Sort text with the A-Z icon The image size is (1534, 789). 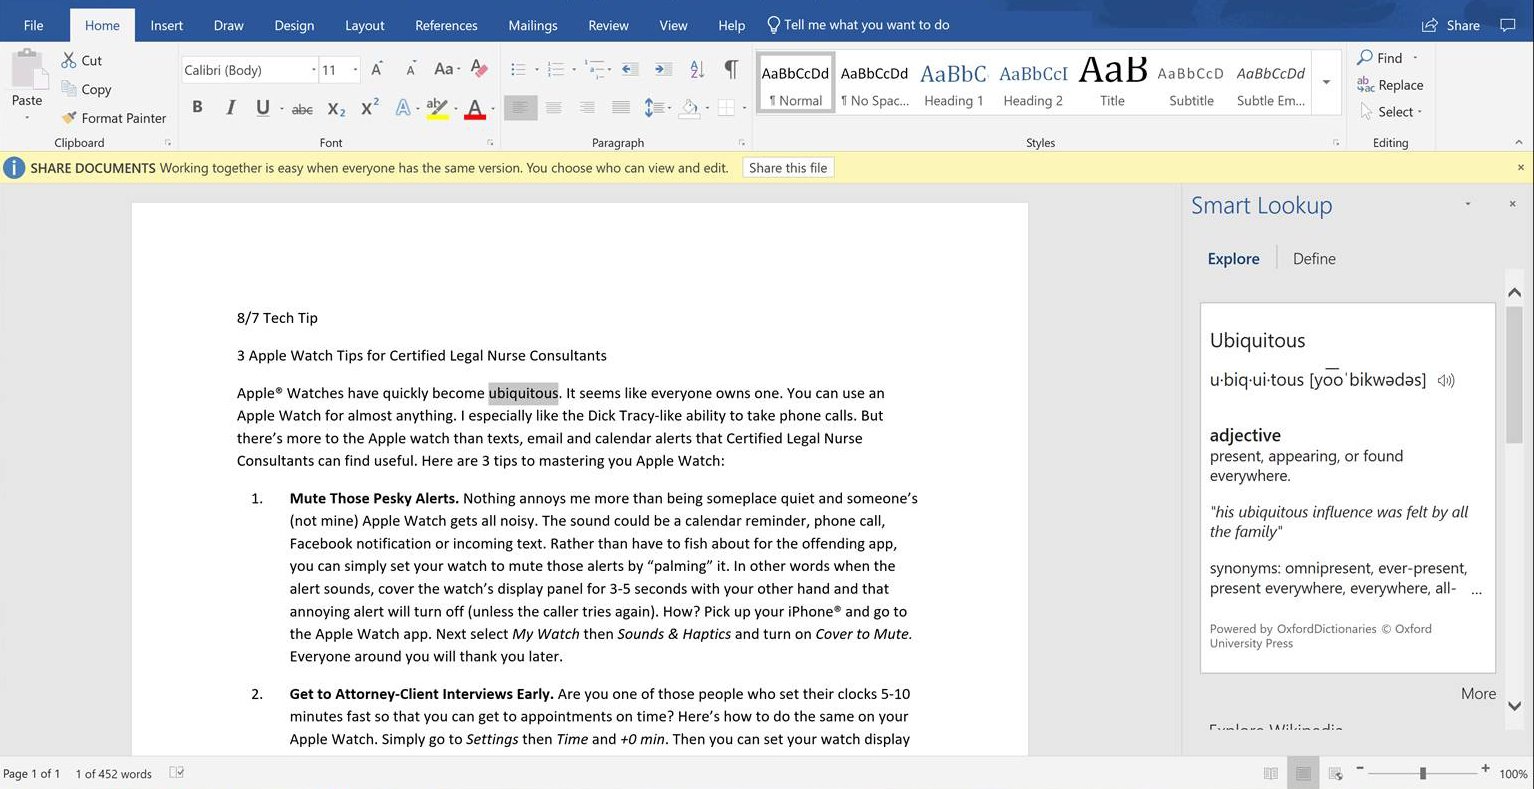click(697, 69)
